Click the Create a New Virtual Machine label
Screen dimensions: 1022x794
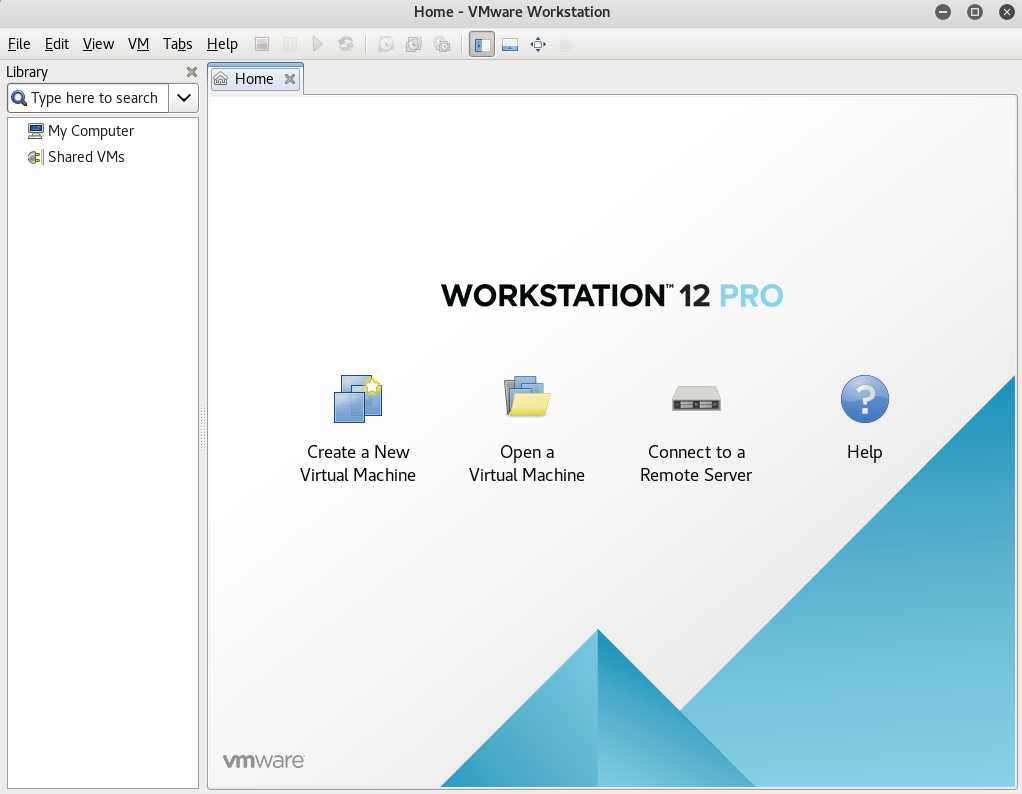pos(358,463)
